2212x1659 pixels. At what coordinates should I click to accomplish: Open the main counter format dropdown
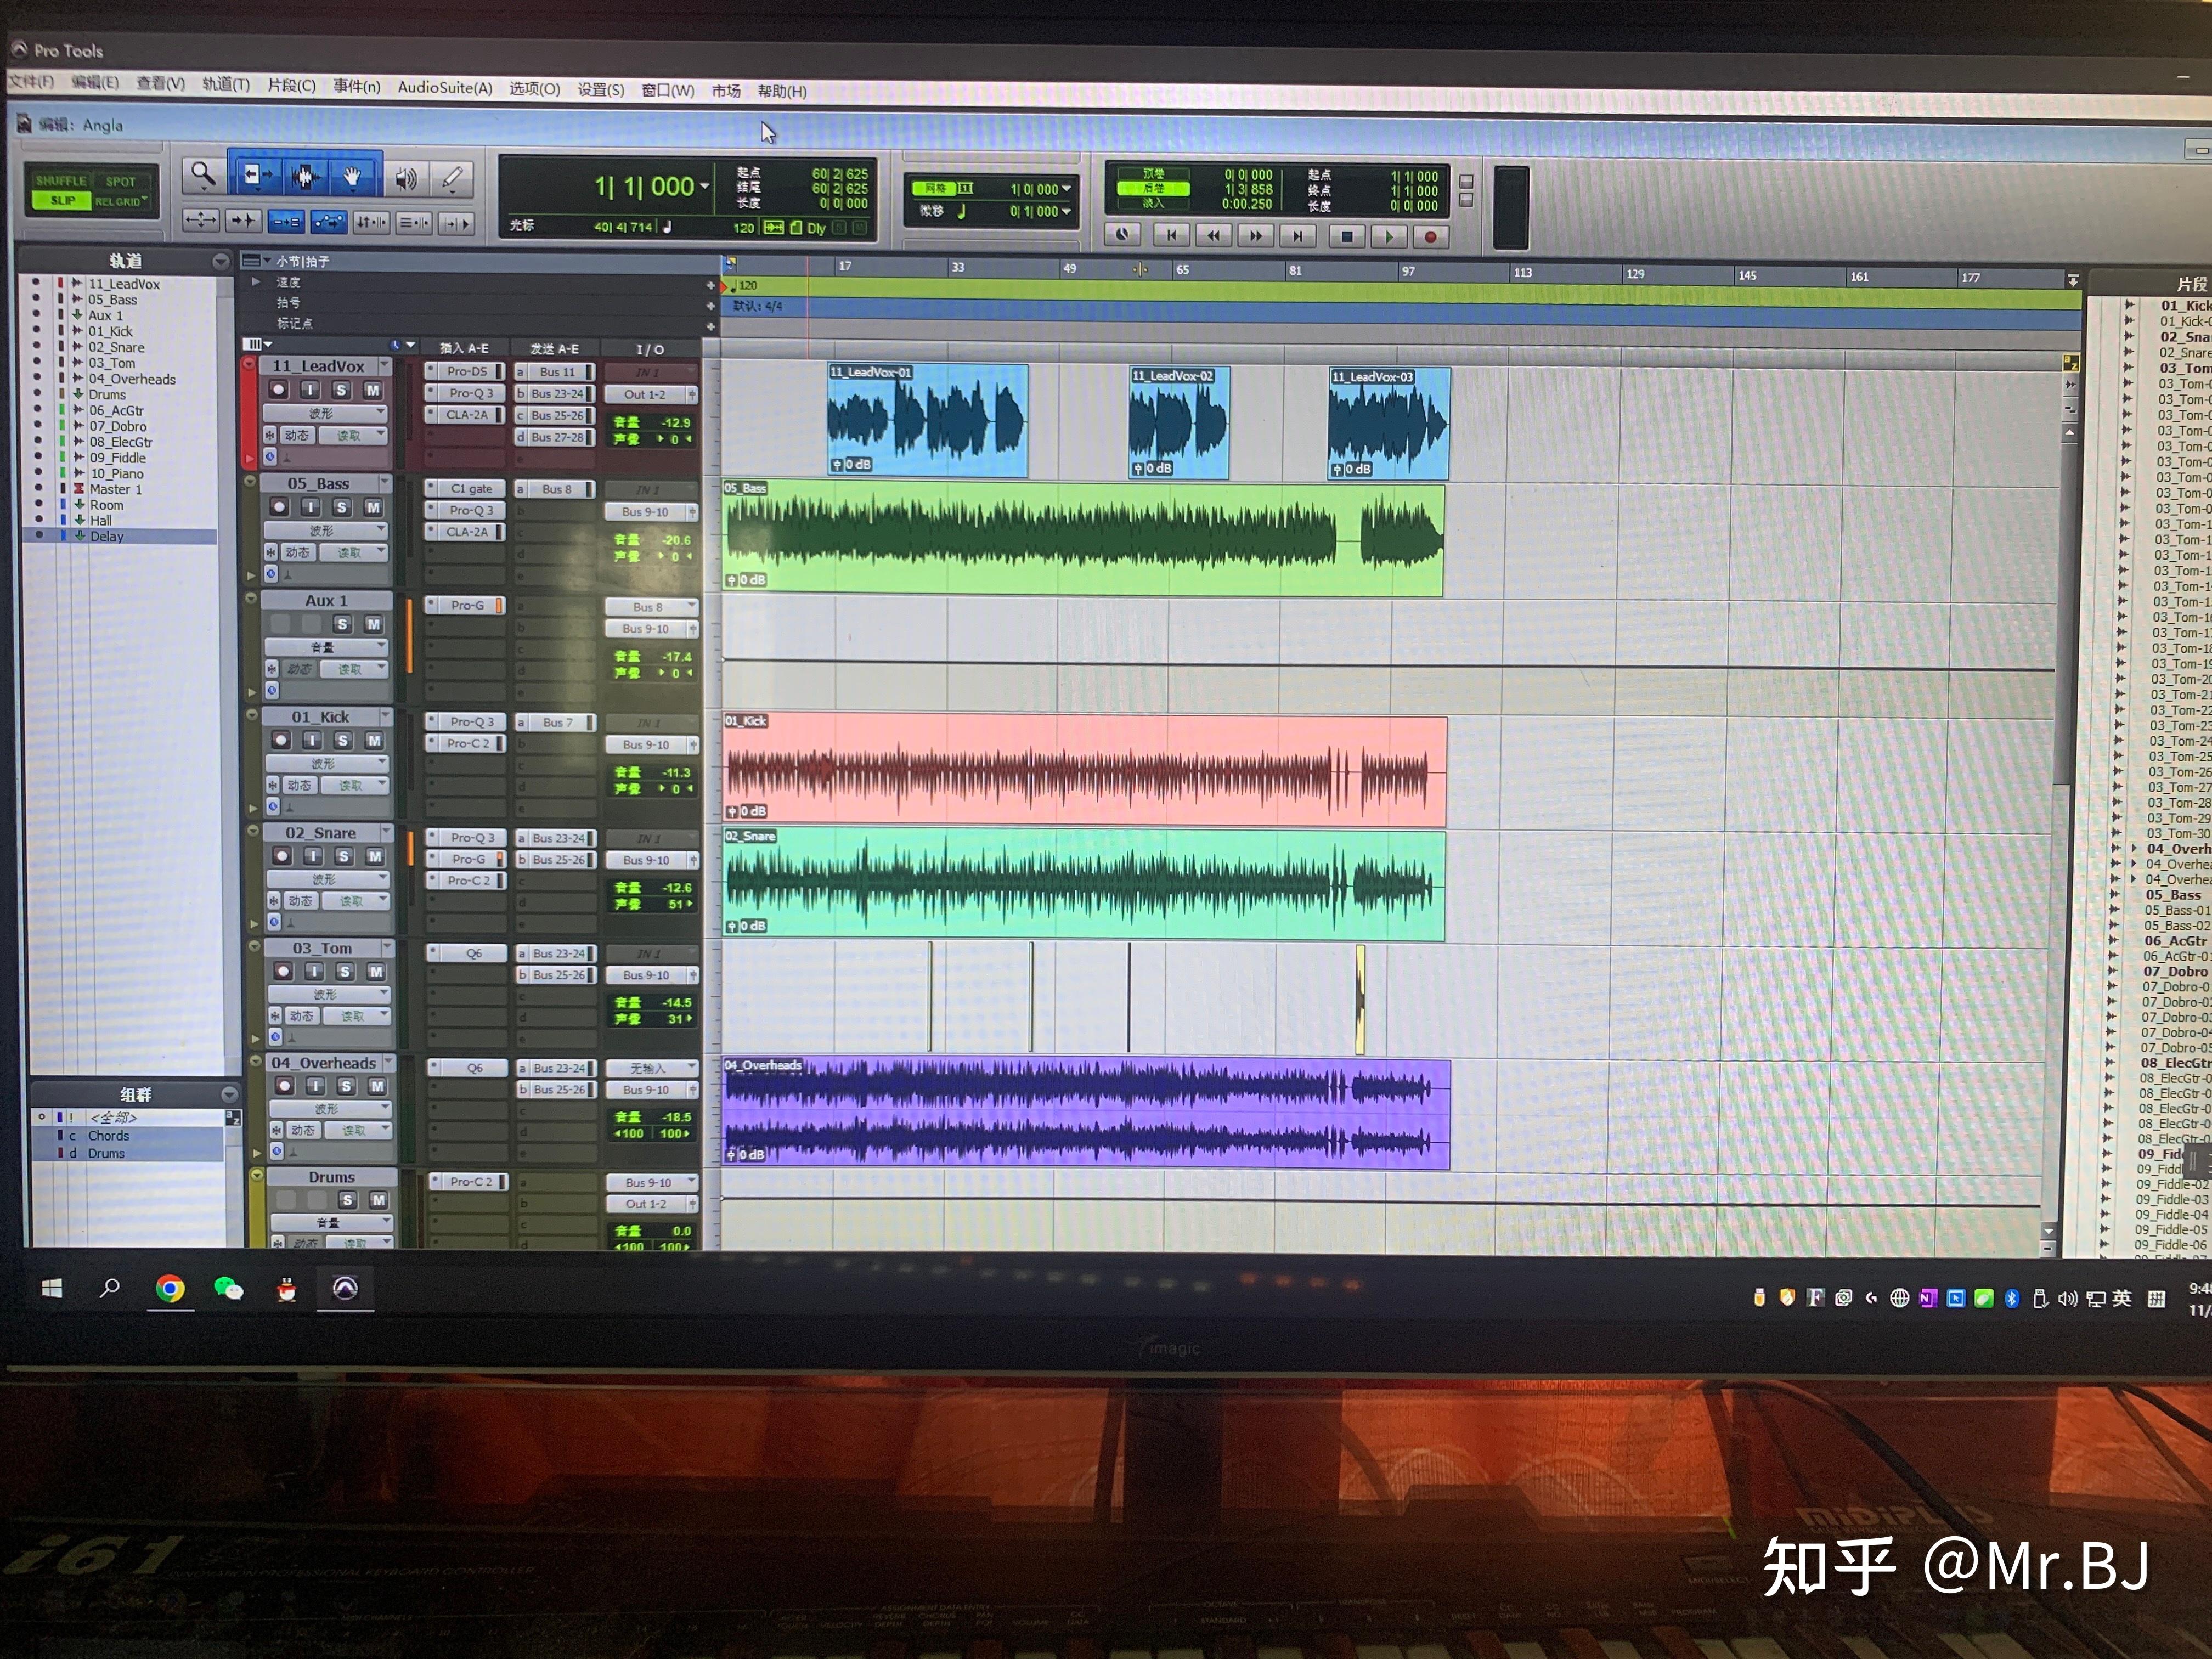(705, 187)
